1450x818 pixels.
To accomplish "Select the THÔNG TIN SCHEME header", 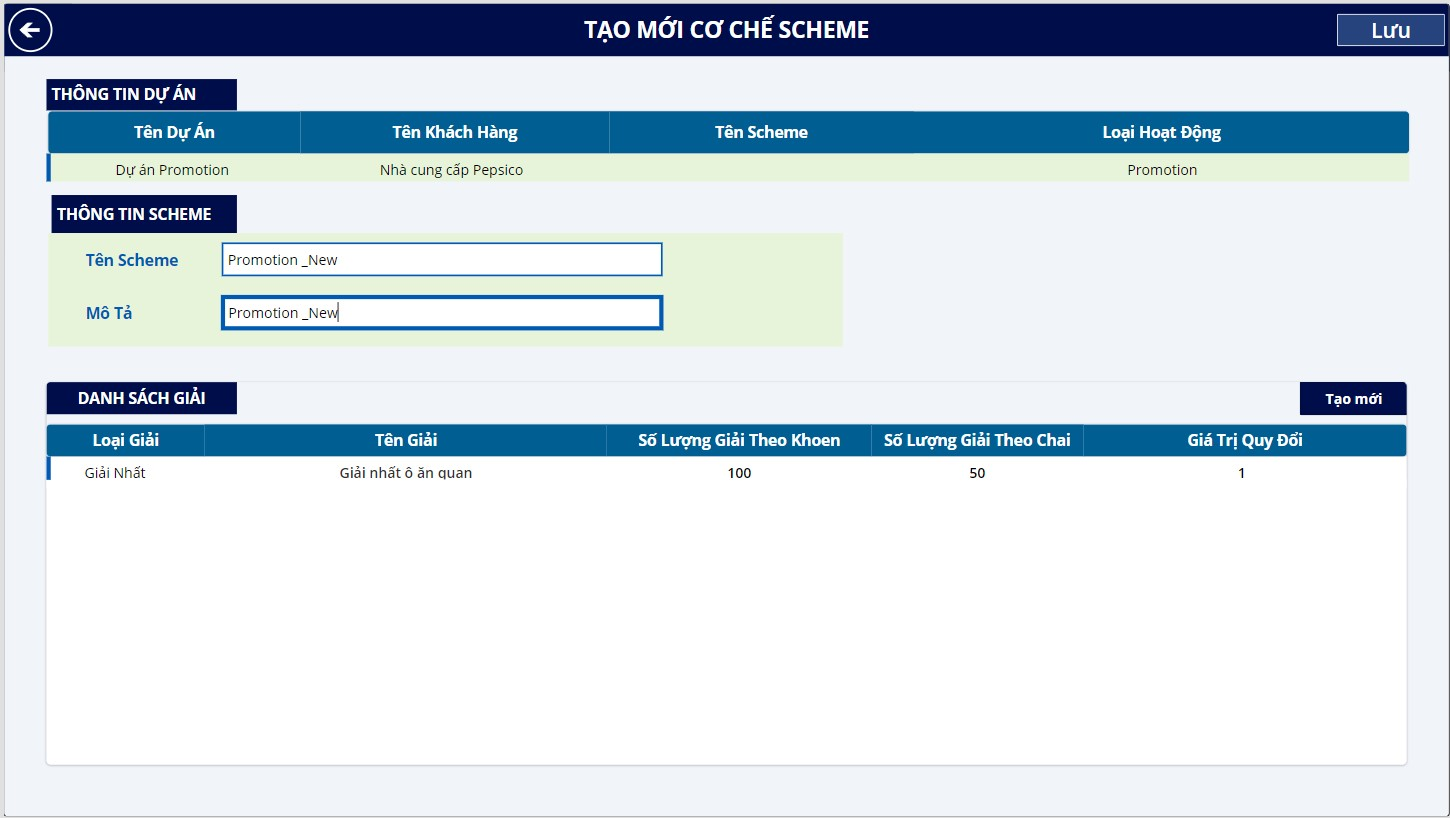I will pyautogui.click(x=143, y=214).
